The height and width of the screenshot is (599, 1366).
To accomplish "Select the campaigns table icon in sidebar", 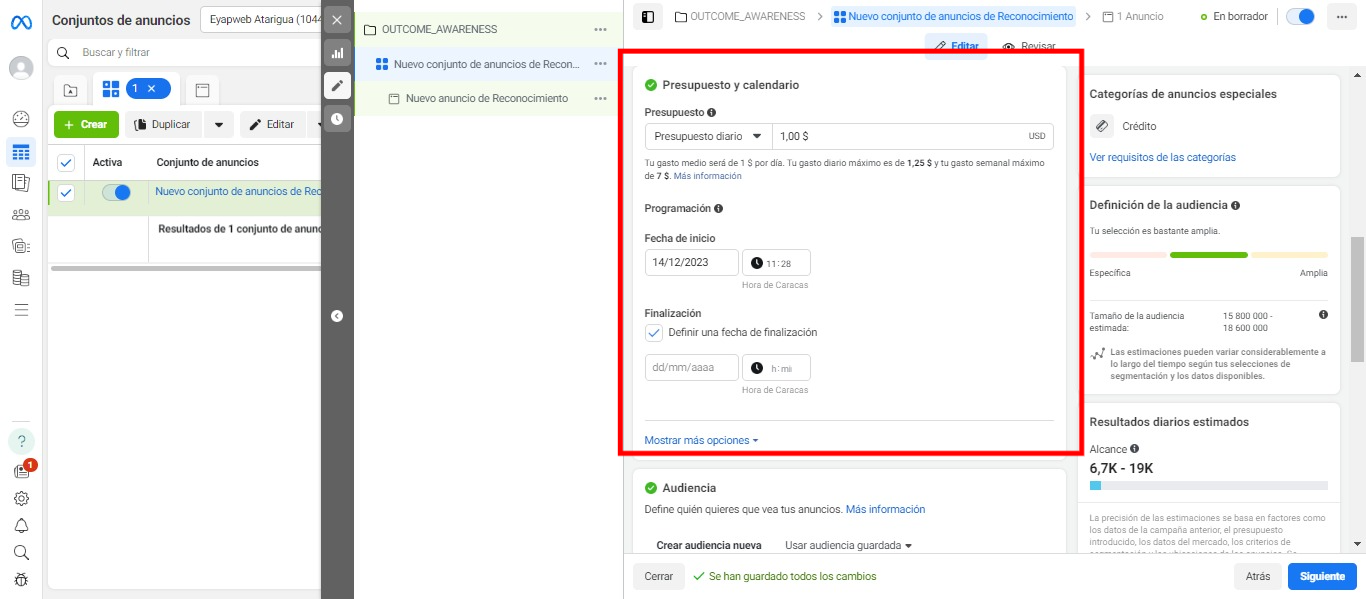I will [21, 152].
